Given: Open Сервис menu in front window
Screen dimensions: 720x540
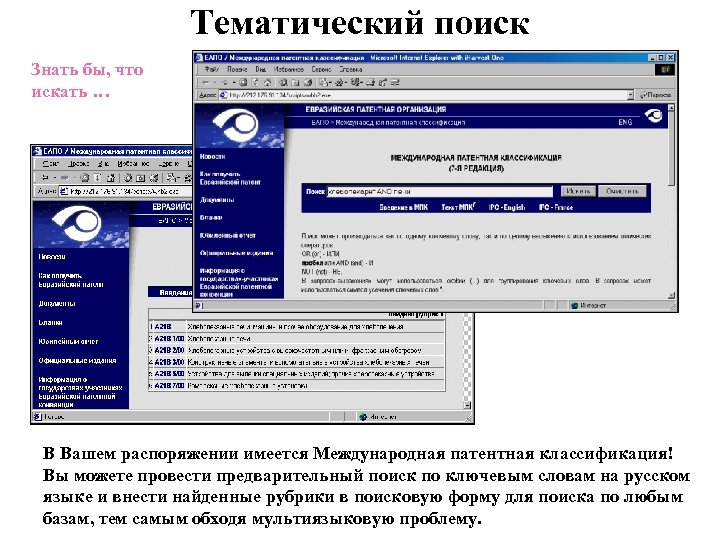Looking at the screenshot, I should pos(321,69).
